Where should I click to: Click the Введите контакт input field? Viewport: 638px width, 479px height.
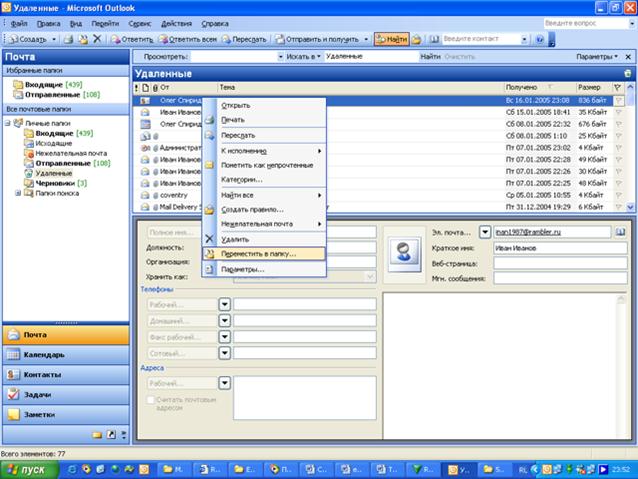tap(481, 39)
